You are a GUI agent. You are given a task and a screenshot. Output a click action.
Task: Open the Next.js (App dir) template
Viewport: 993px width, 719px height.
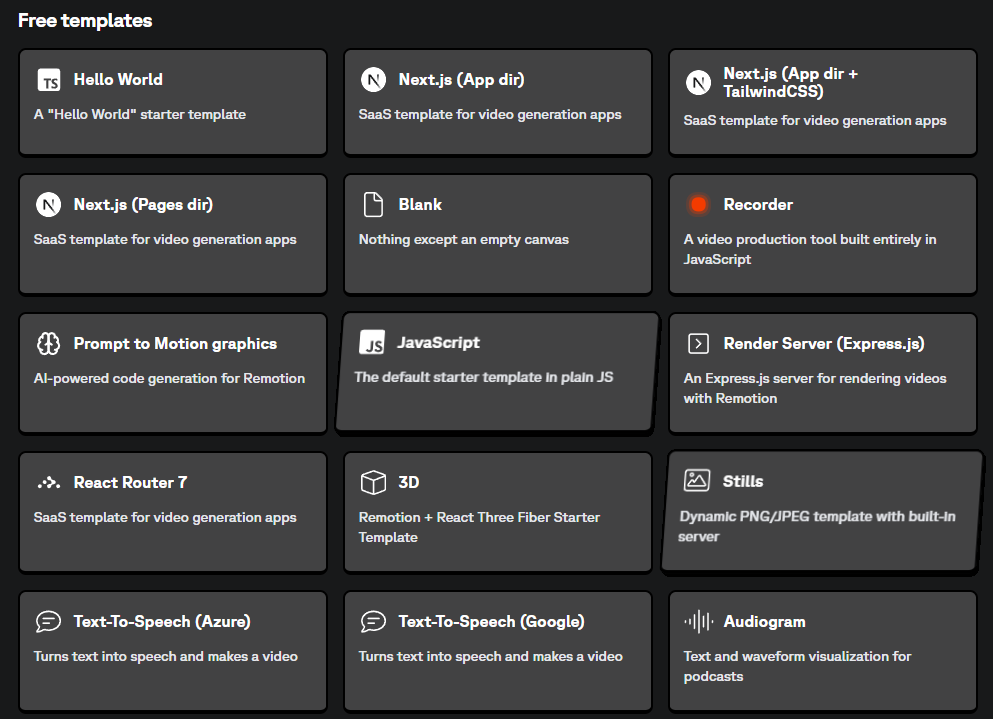pyautogui.click(x=498, y=102)
